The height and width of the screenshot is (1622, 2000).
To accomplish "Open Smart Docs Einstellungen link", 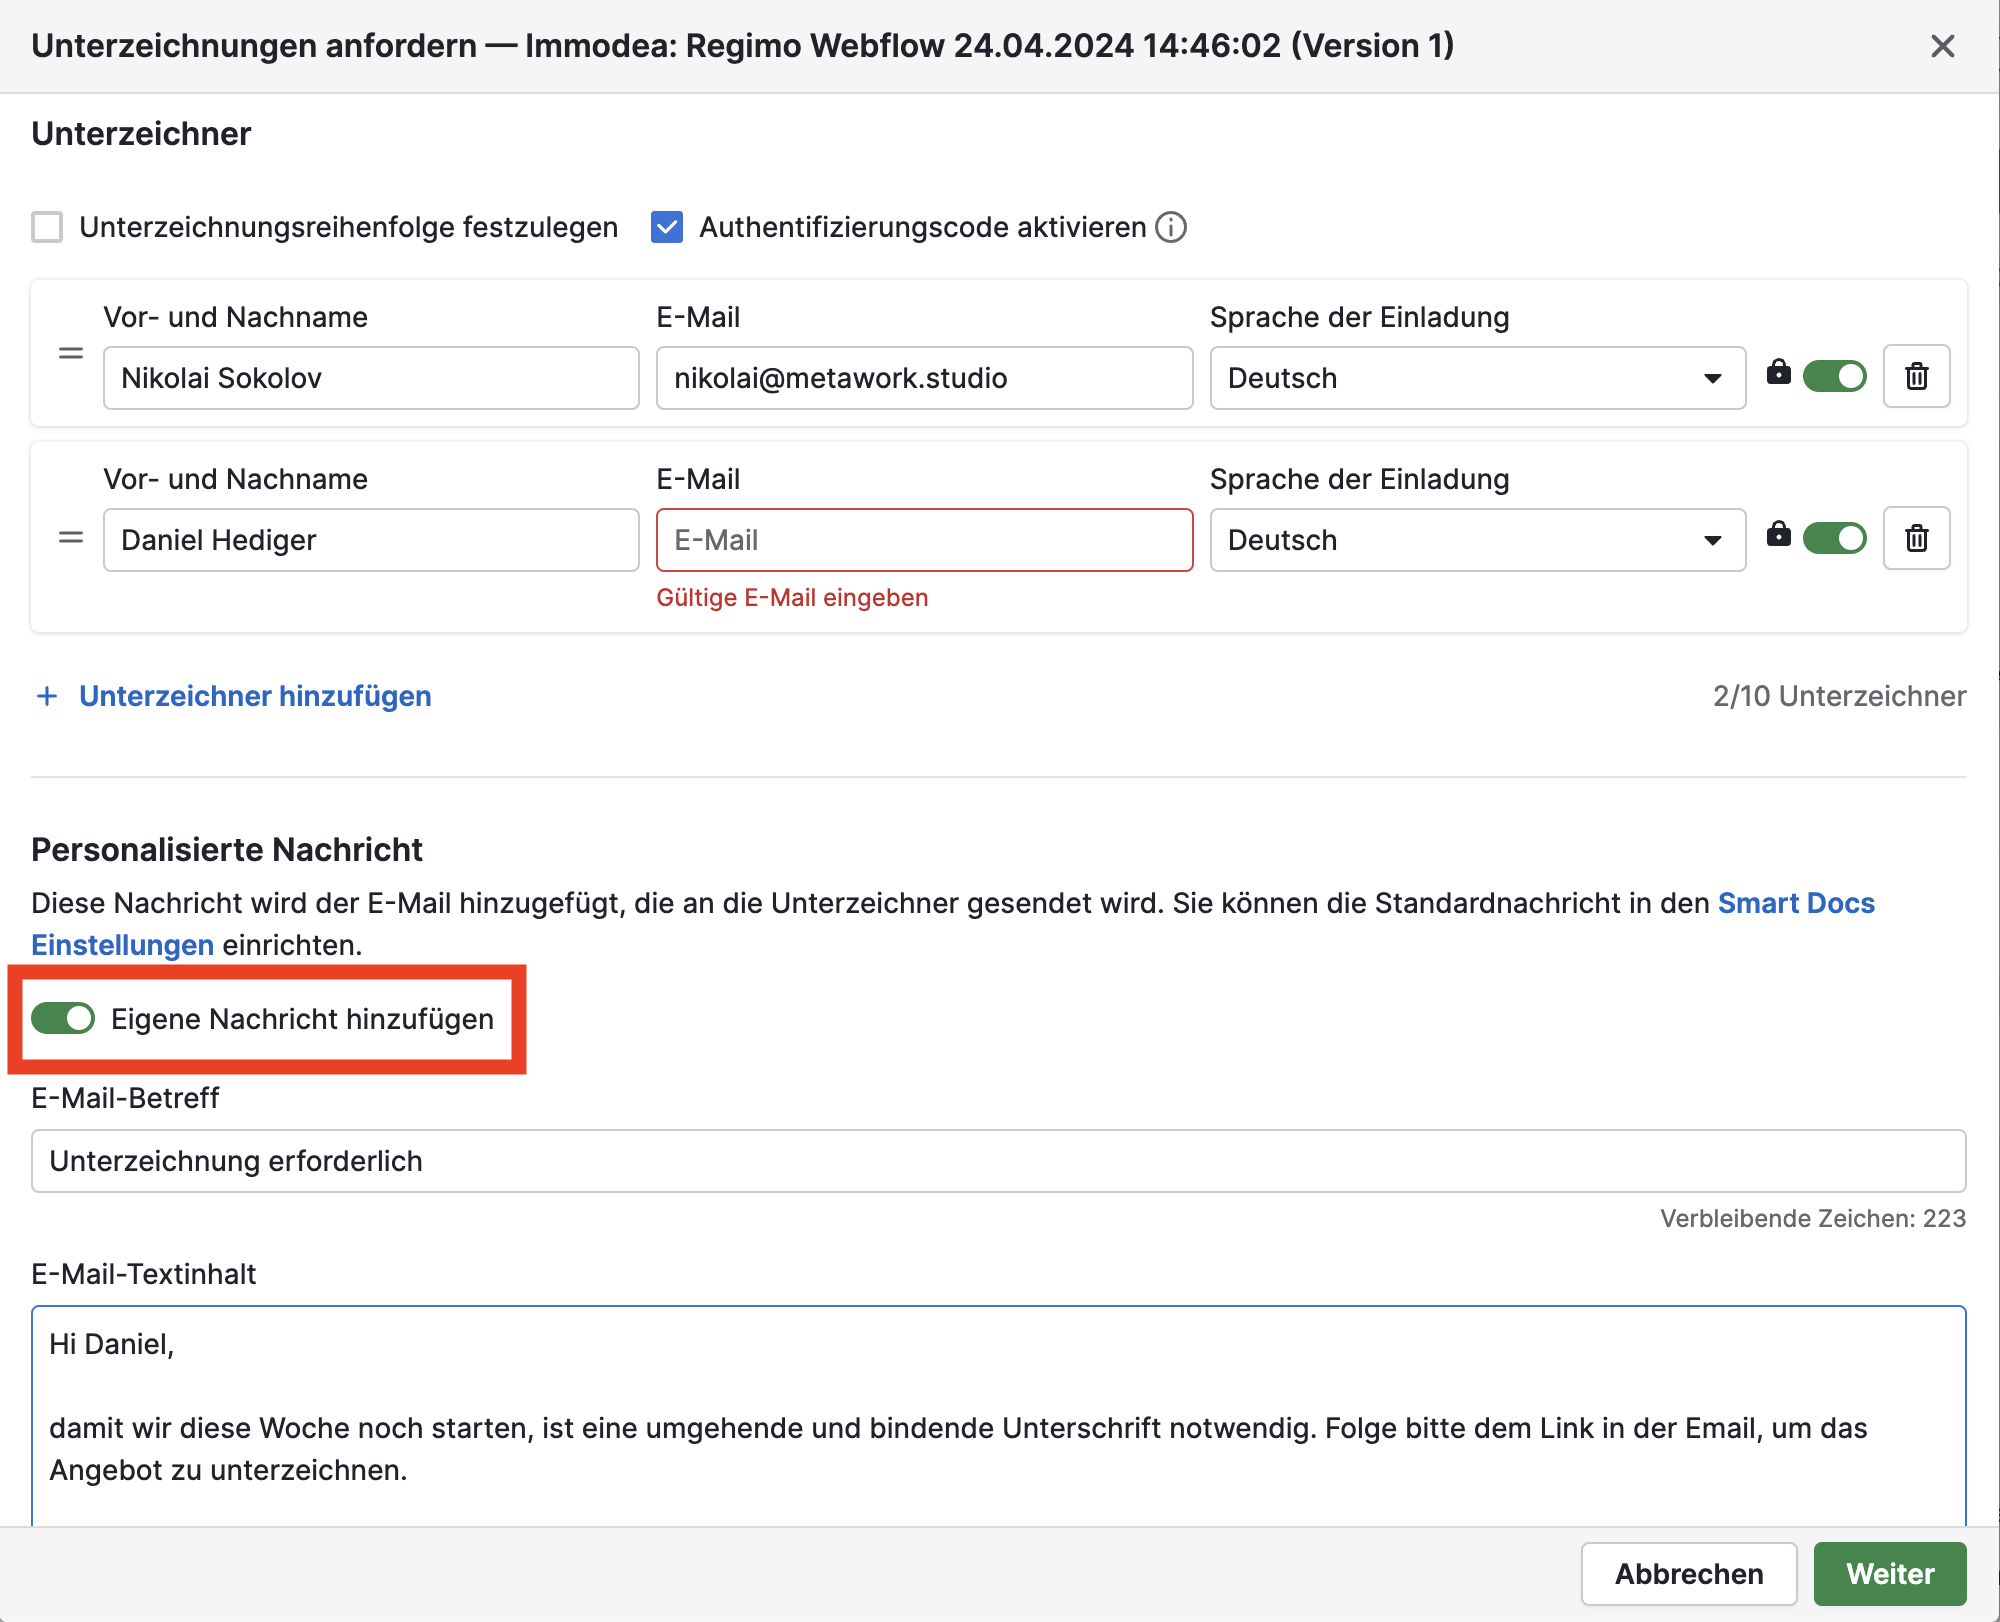I will click(1795, 903).
